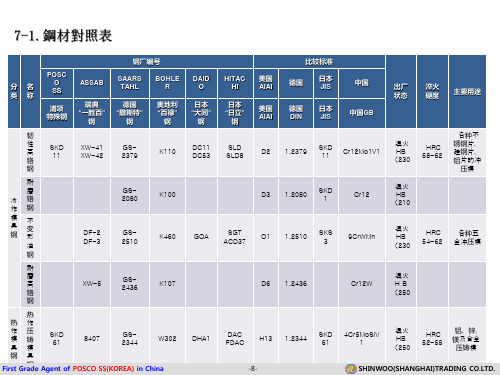Select the 9CrWMn cell
500x375 pixels.
362,237
